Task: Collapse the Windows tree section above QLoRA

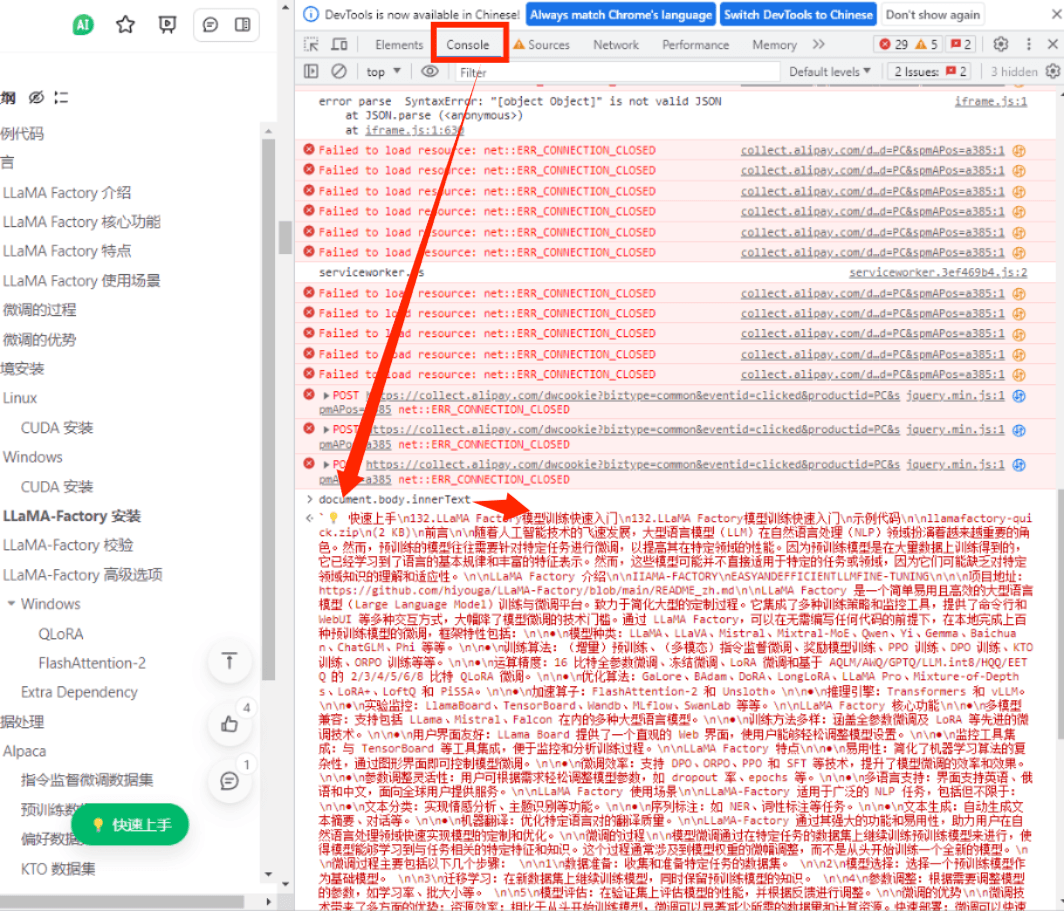Action: click(11, 603)
